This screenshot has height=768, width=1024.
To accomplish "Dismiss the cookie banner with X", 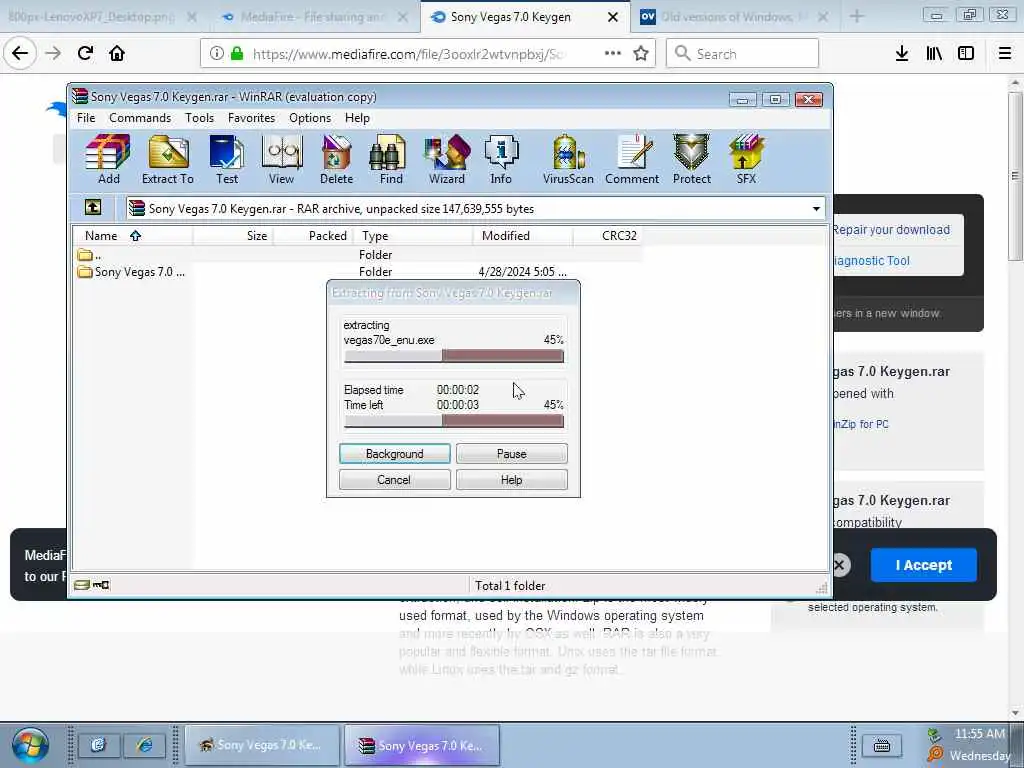I will [840, 565].
